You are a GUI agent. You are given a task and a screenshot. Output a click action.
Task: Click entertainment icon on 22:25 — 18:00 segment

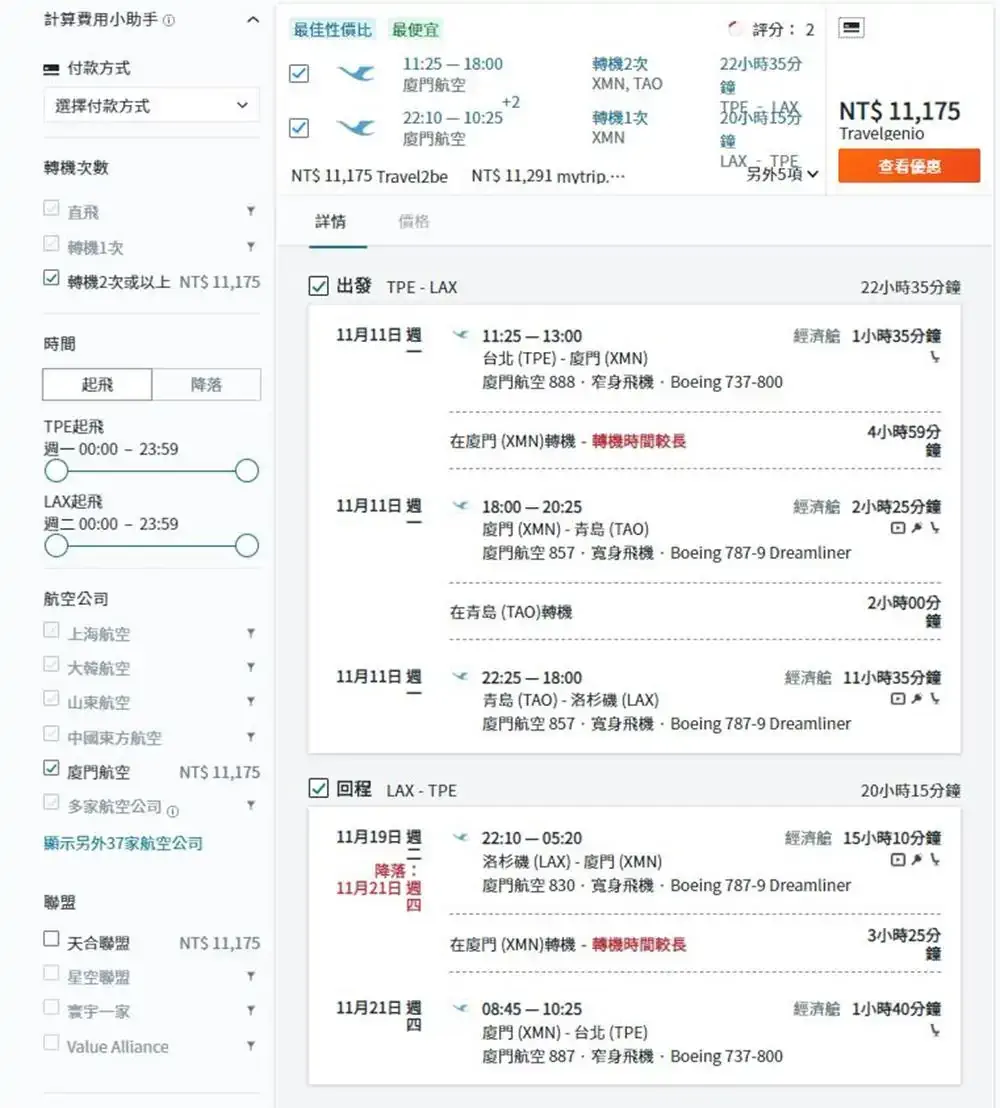898,699
